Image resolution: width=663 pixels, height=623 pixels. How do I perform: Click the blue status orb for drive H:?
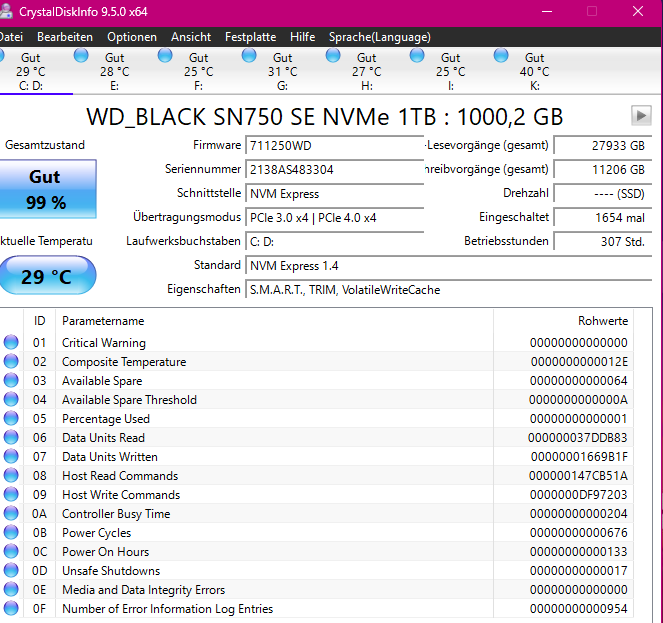[x=333, y=55]
